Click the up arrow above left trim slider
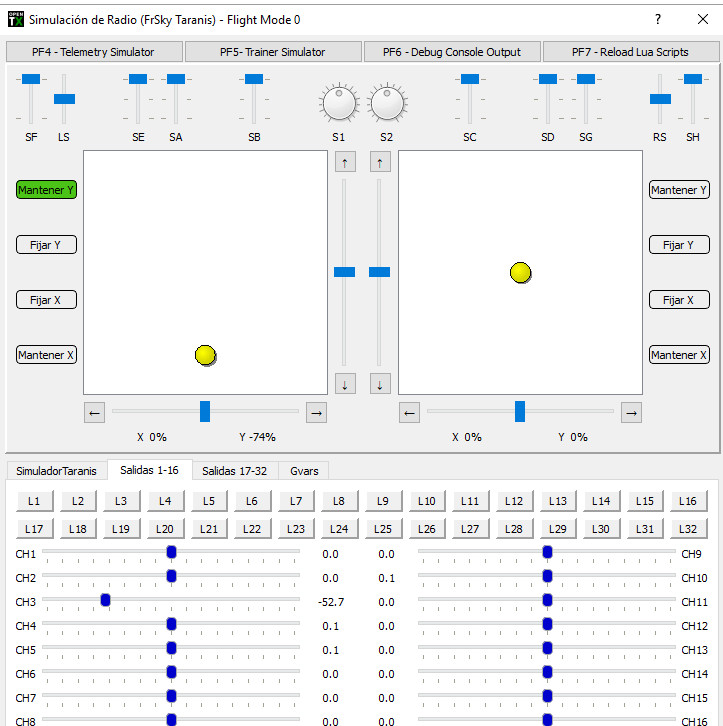The width and height of the screenshot is (723, 726). [x=345, y=162]
